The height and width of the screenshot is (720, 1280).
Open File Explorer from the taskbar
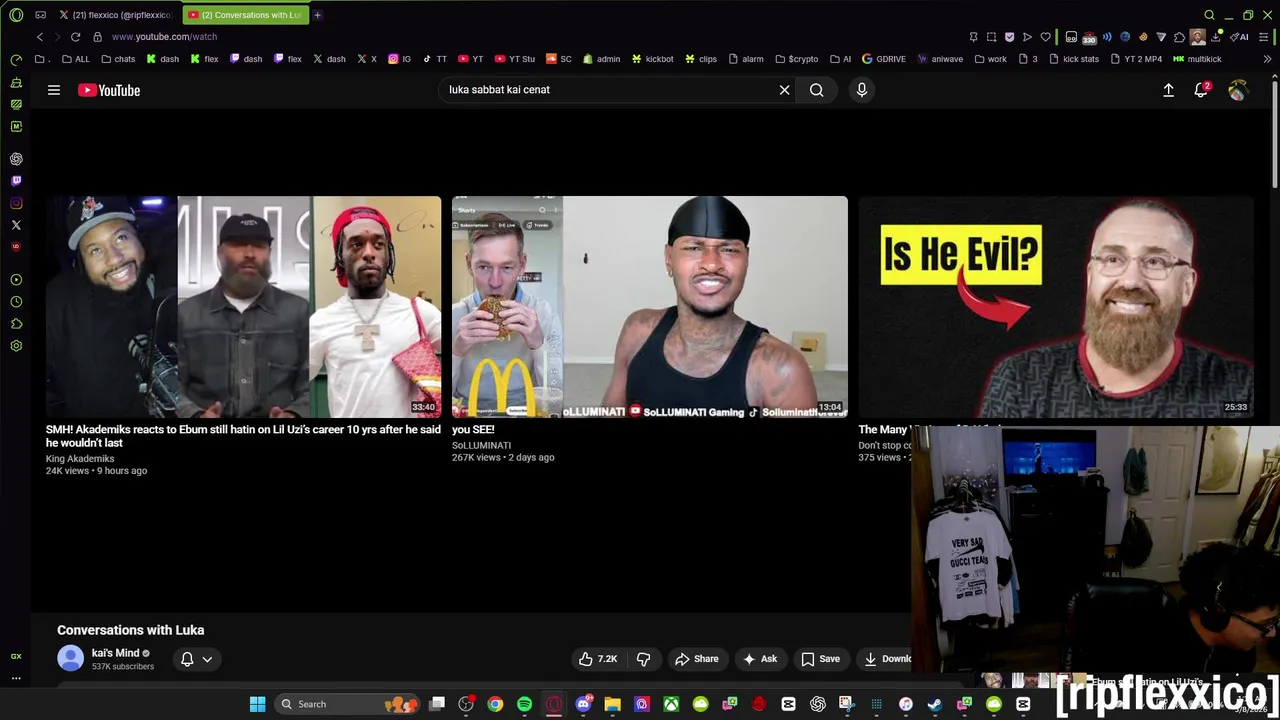(x=612, y=704)
